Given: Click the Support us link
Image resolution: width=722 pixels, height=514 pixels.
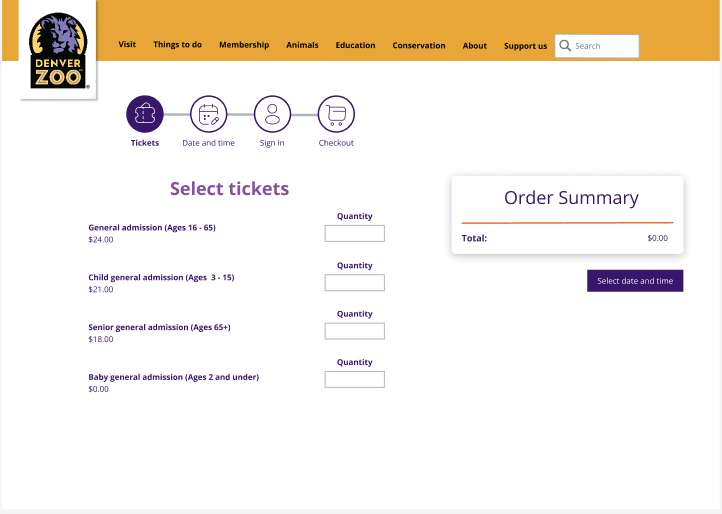Looking at the screenshot, I should 525,46.
